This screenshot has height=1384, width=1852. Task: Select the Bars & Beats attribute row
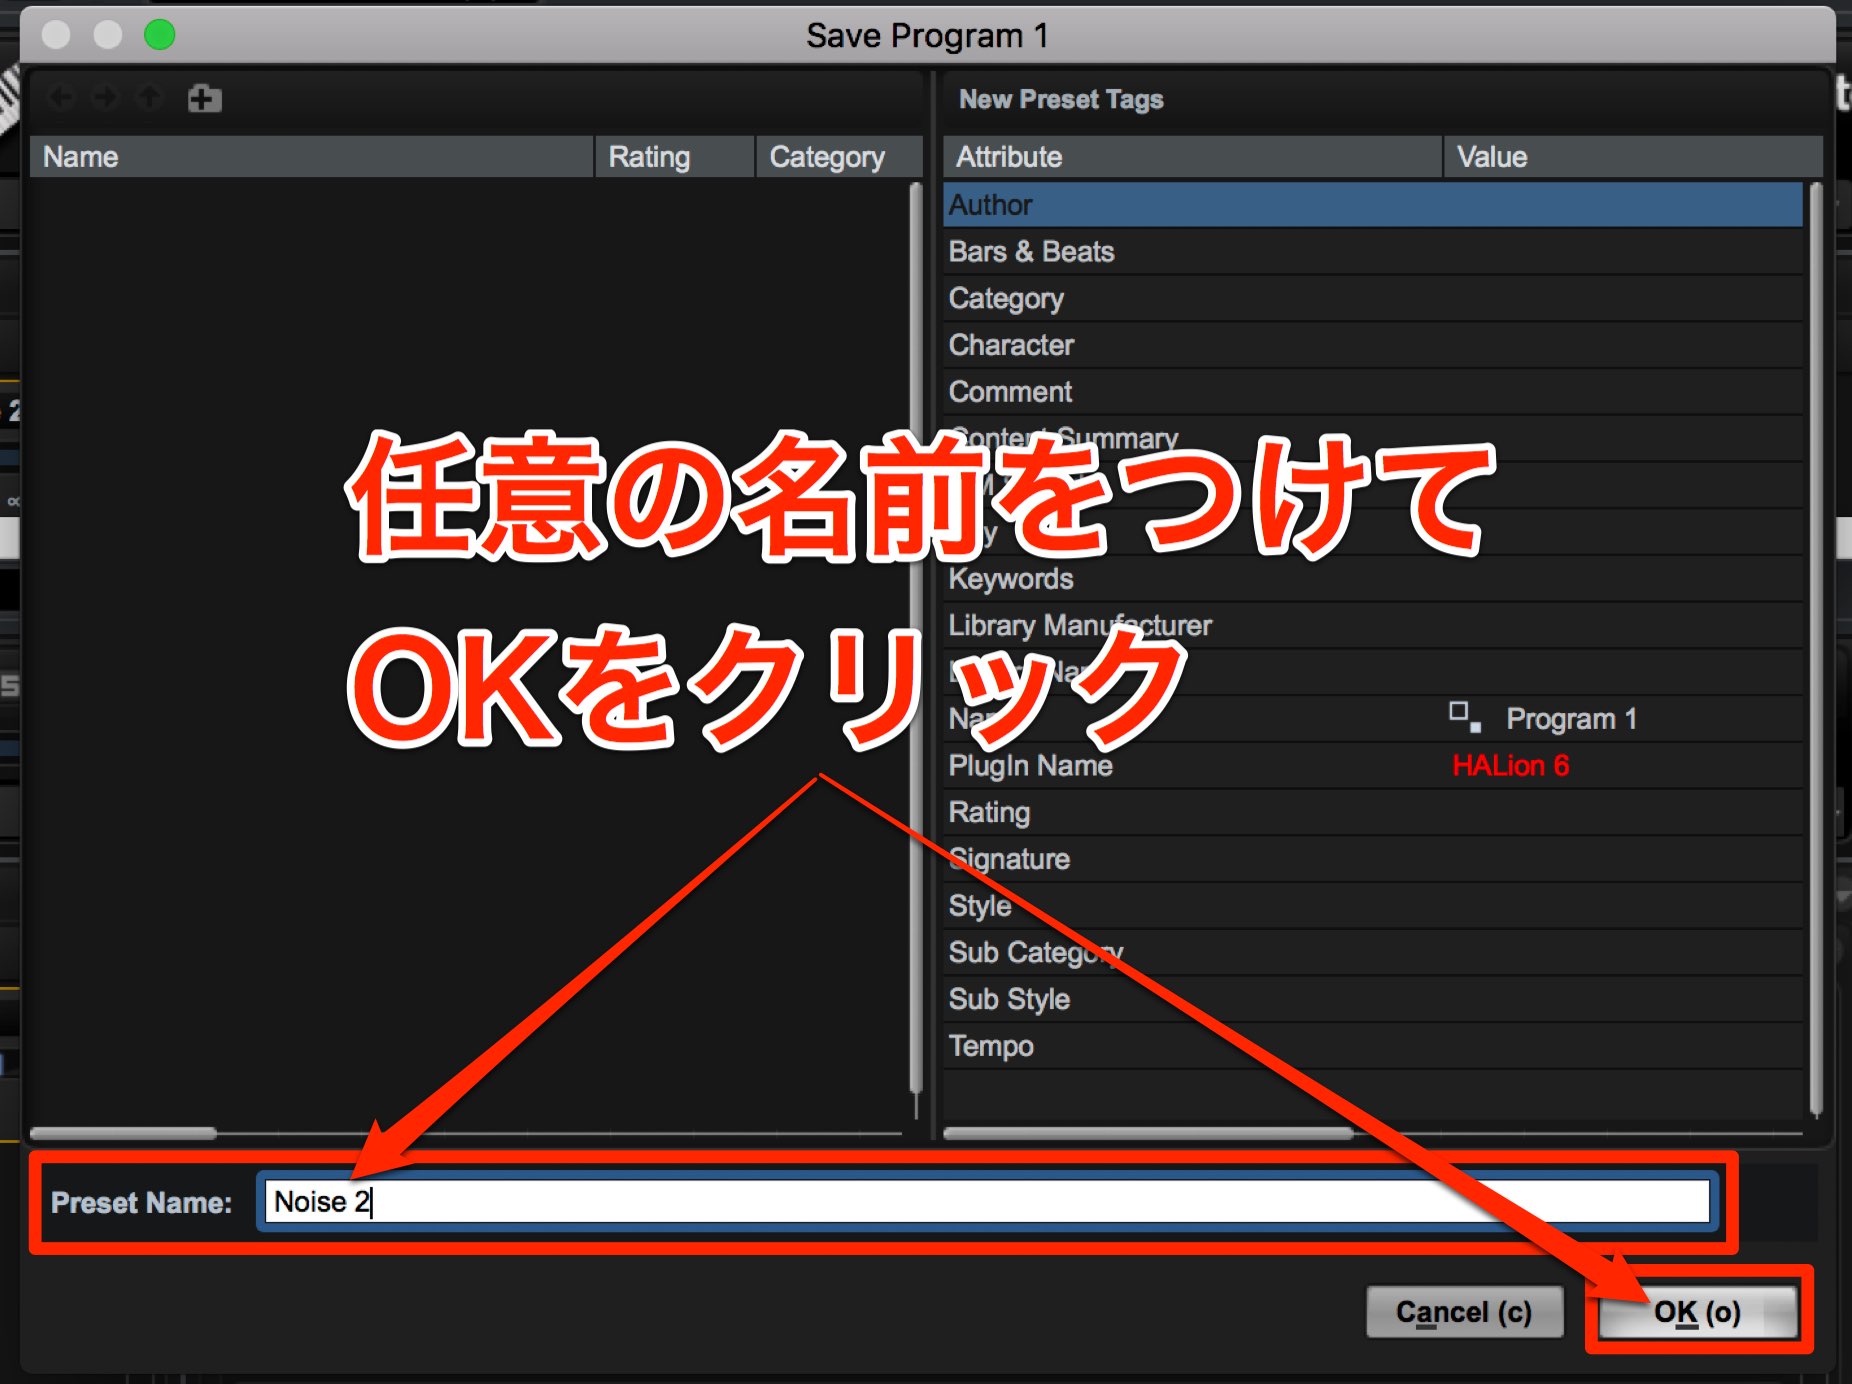[1373, 252]
